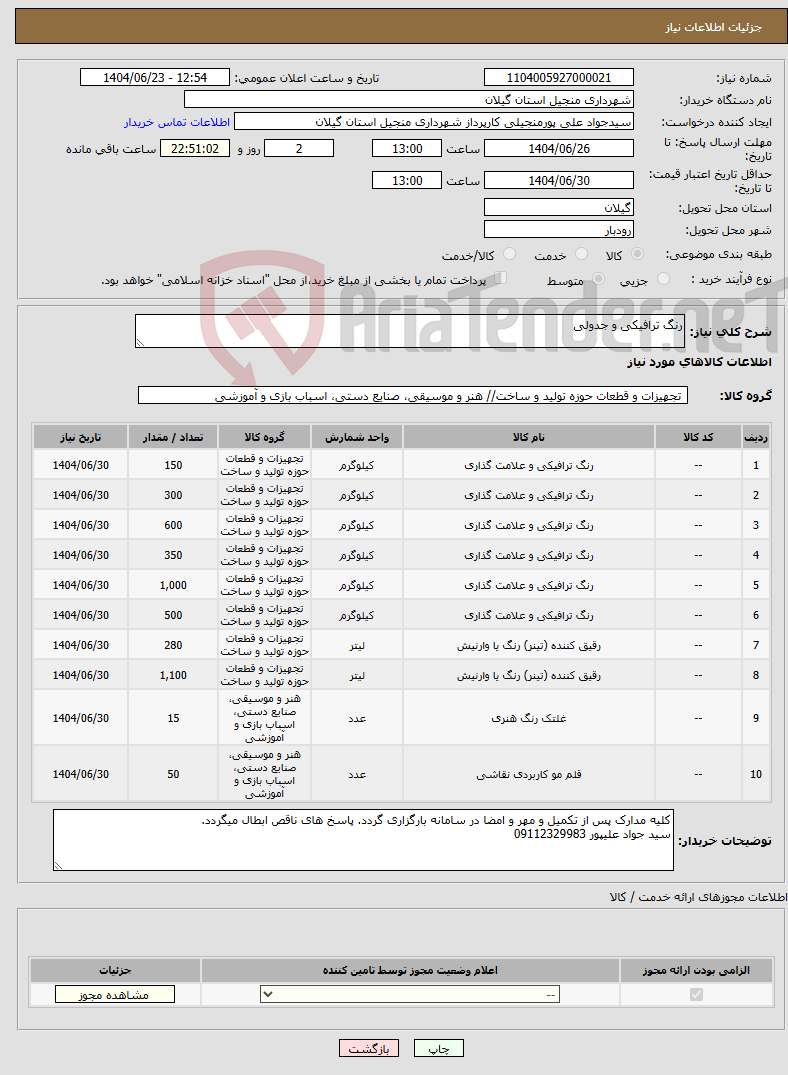Click quantity 50 in row 10

click(x=173, y=774)
